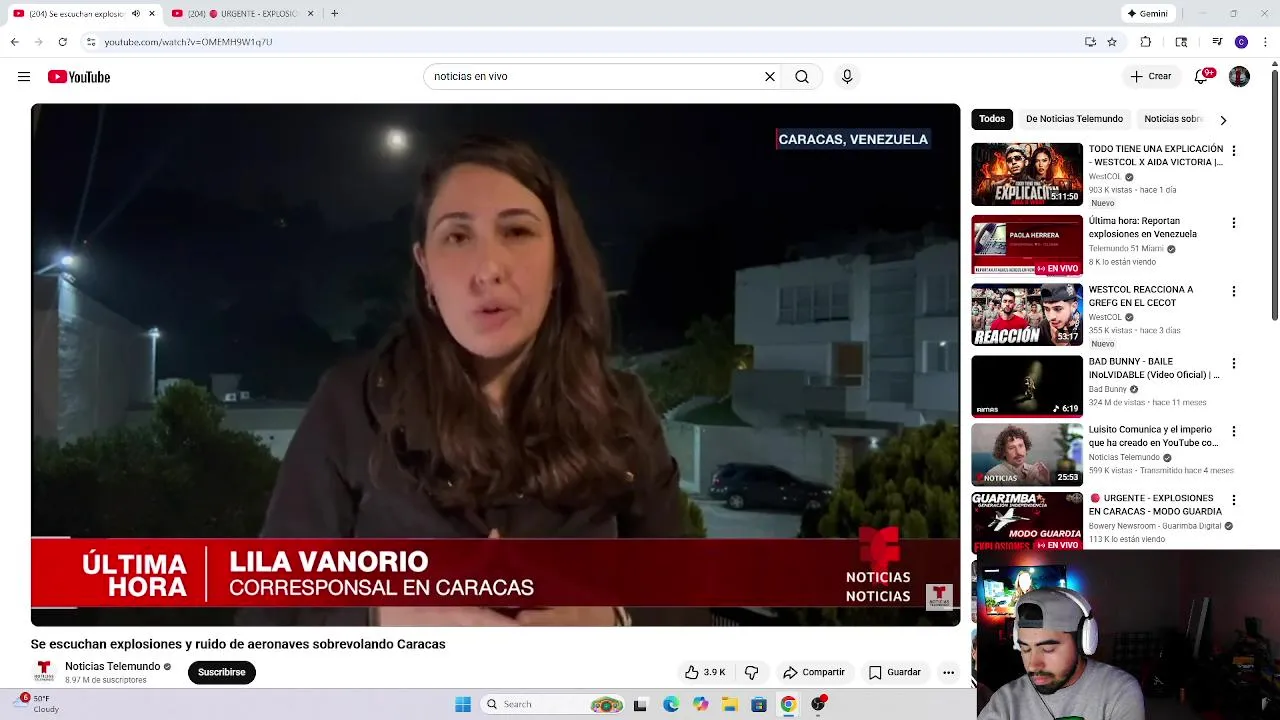Click the Windows taskbar Search box
The image size is (1280, 720).
point(553,704)
